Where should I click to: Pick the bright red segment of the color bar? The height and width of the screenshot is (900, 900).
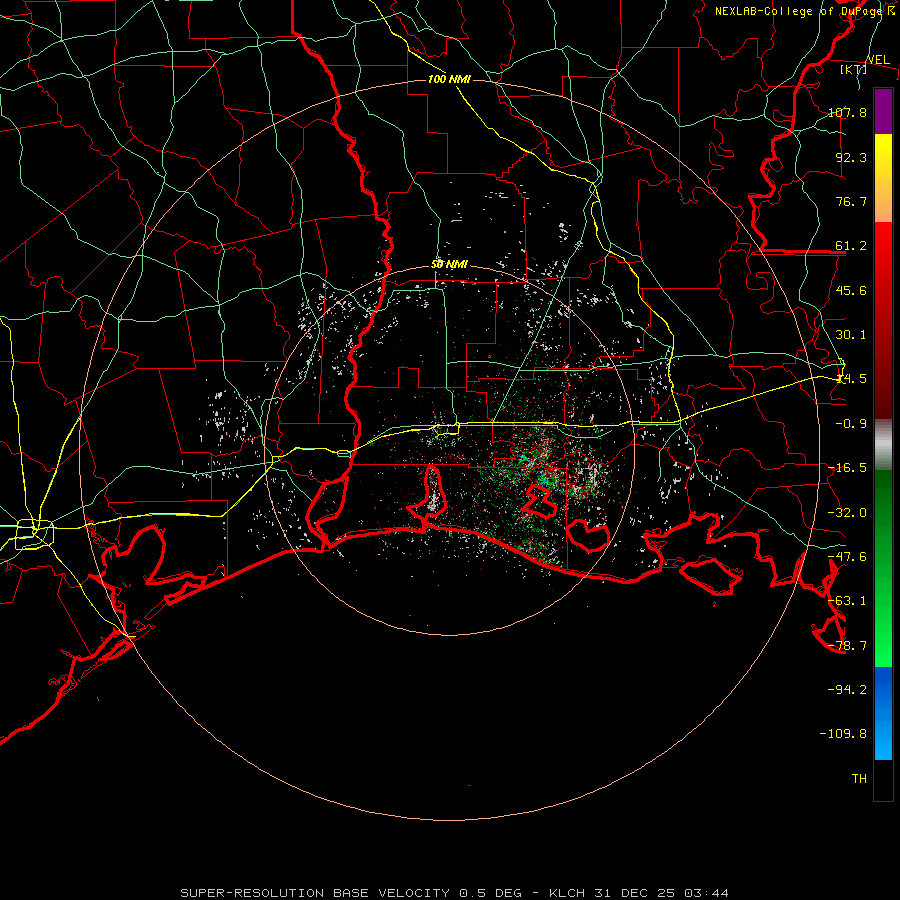[x=883, y=247]
